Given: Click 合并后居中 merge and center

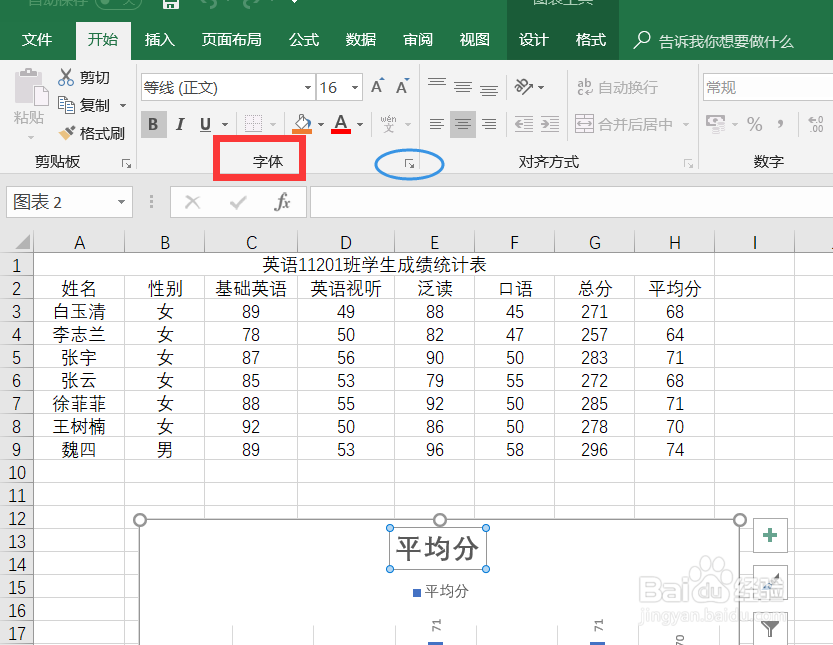Looking at the screenshot, I should [x=624, y=123].
